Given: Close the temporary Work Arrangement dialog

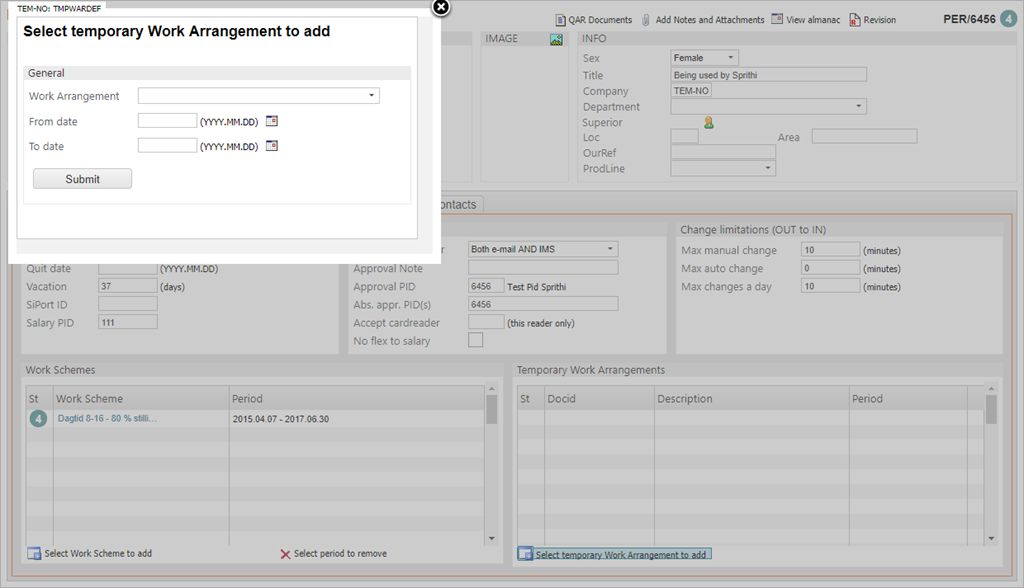Looking at the screenshot, I should coord(441,8).
